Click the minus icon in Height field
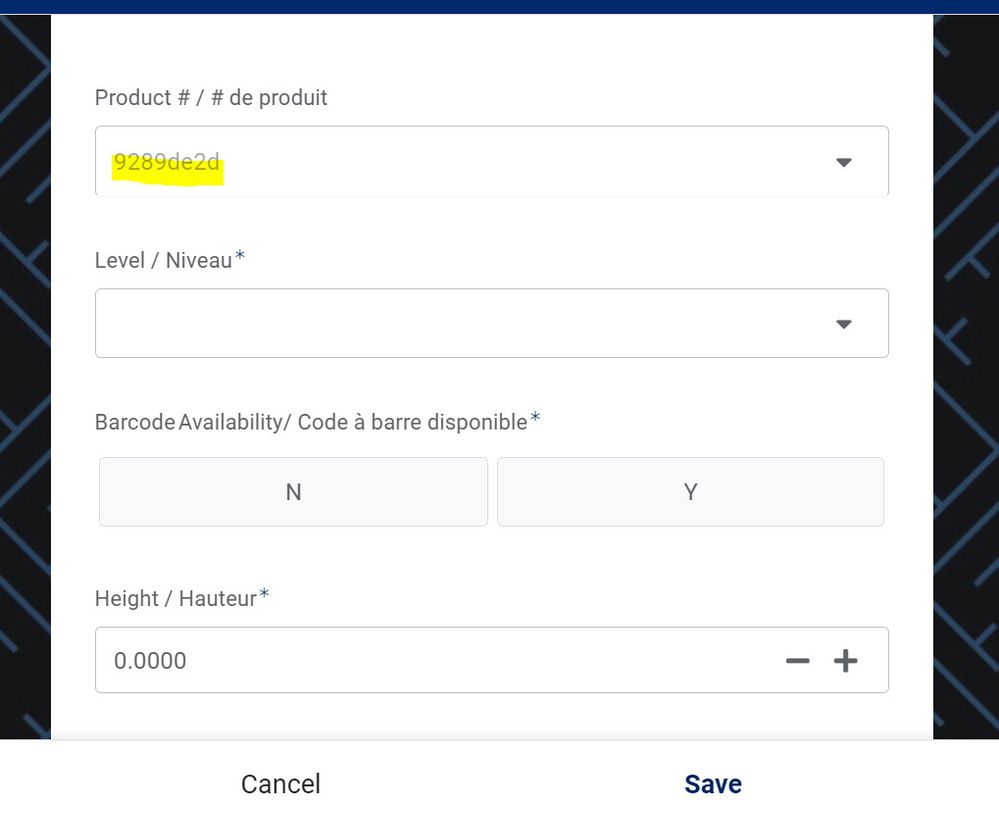The width and height of the screenshot is (999, 814). coord(798,660)
